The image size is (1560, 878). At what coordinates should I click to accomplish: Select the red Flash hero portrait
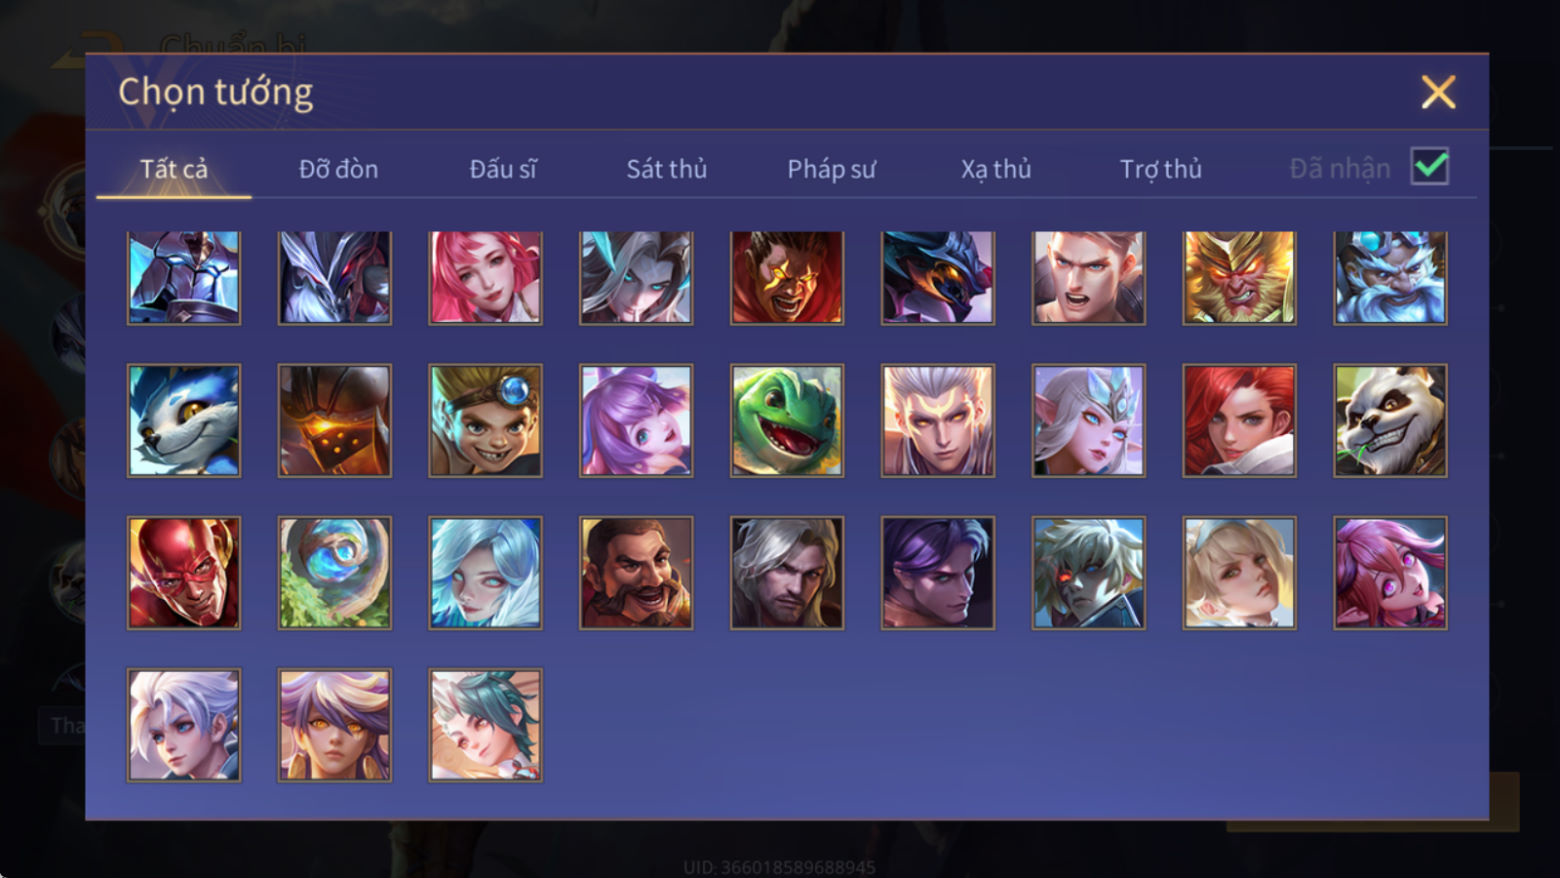(184, 573)
